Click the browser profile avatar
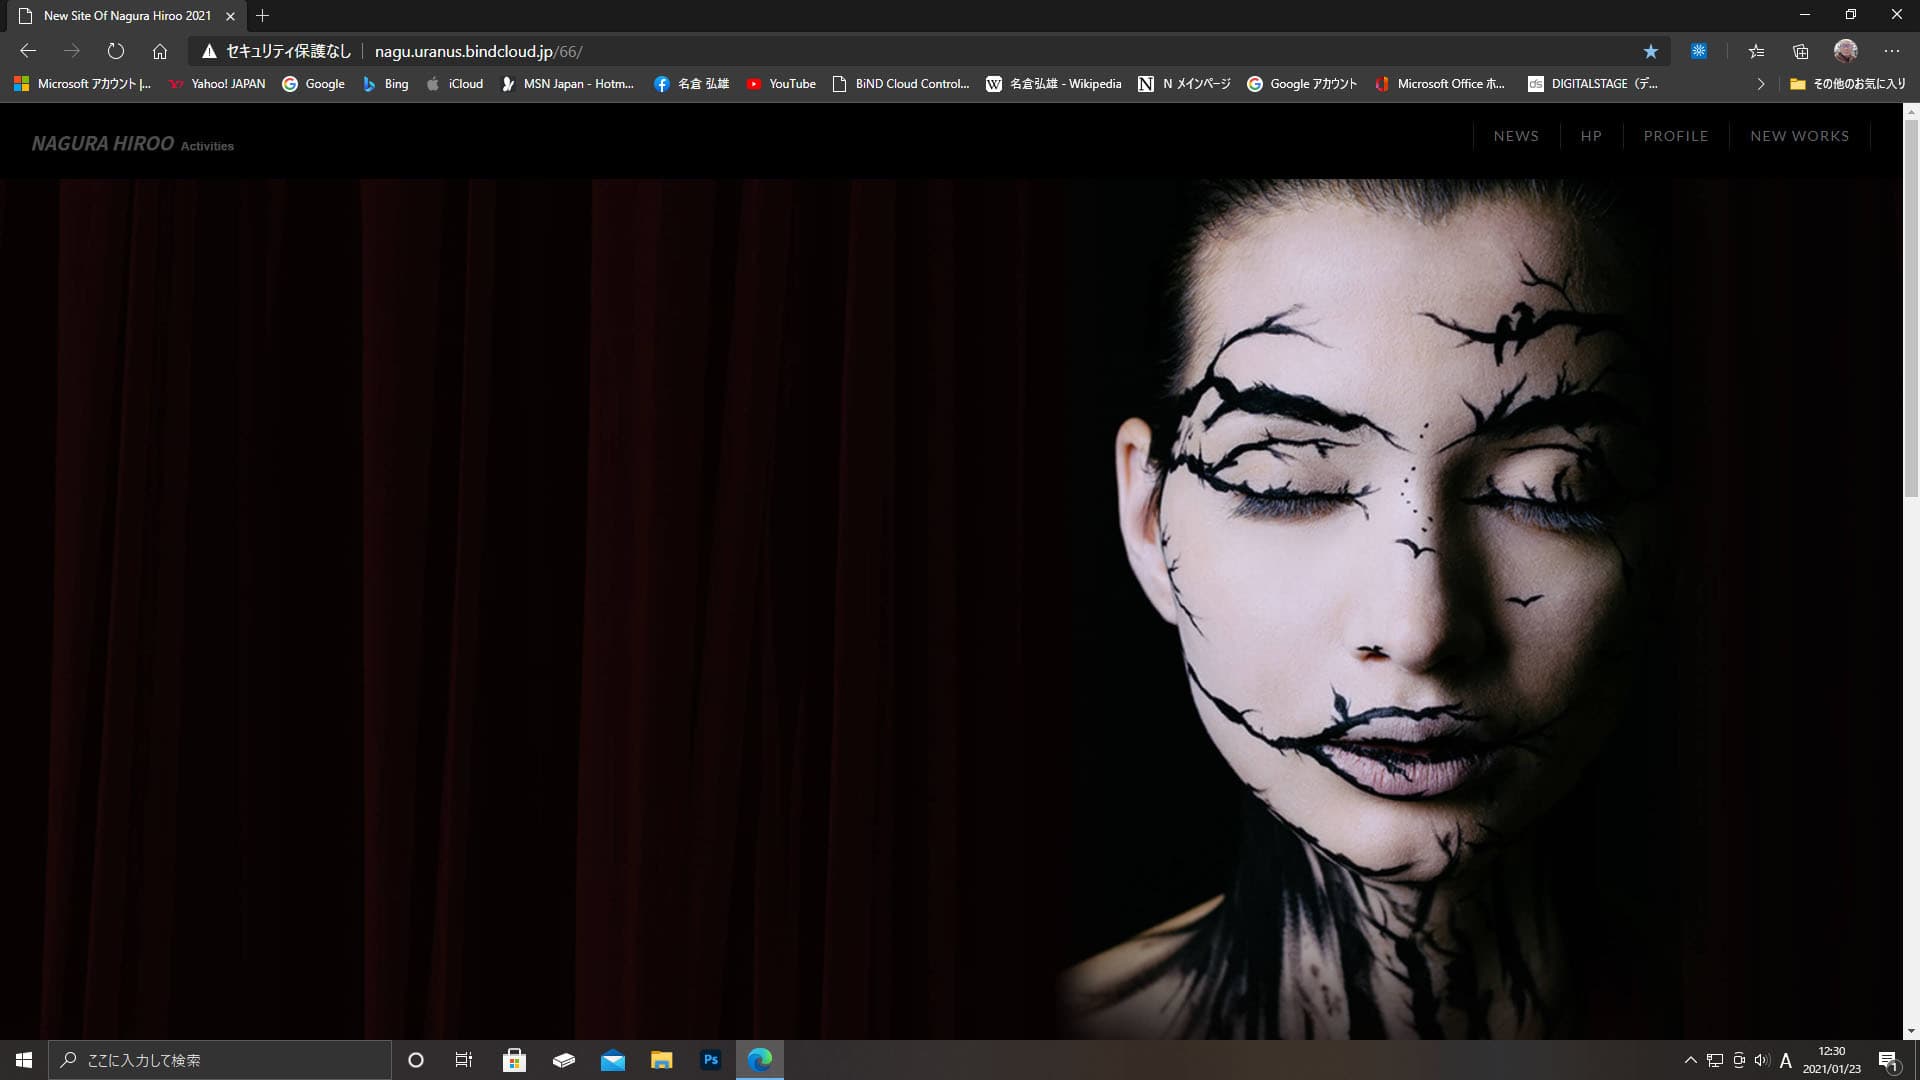 tap(1845, 51)
